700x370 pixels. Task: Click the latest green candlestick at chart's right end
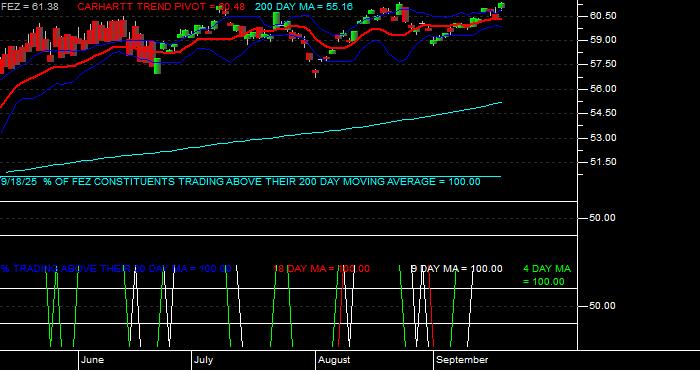[x=501, y=5]
